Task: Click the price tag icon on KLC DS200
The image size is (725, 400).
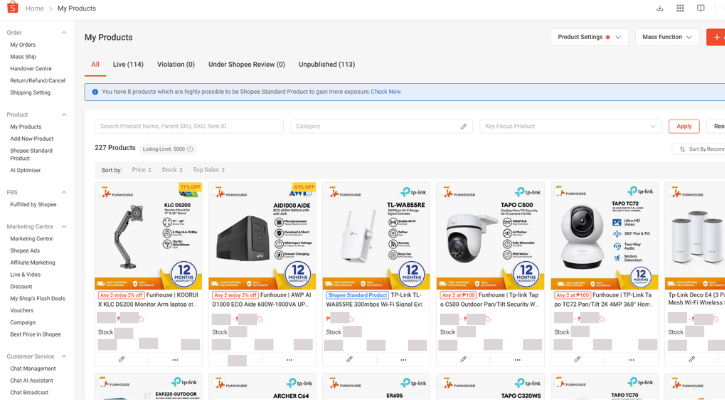Action: tap(141, 319)
